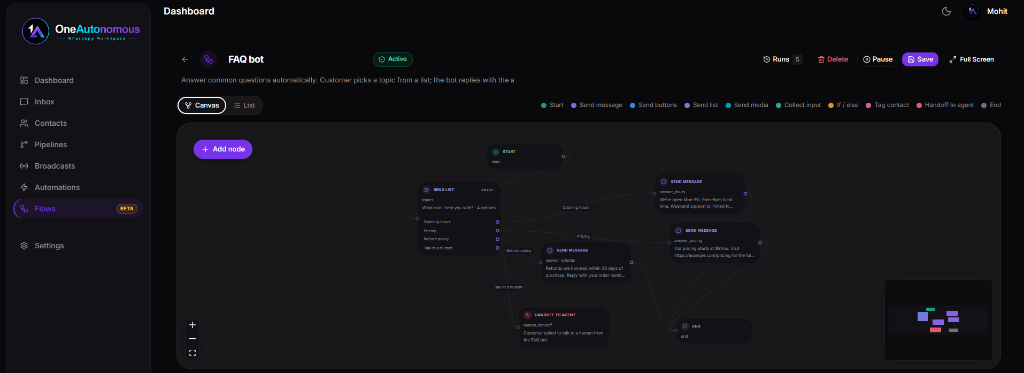
Task: Click the Send message legend entry
Action: [x=596, y=105]
